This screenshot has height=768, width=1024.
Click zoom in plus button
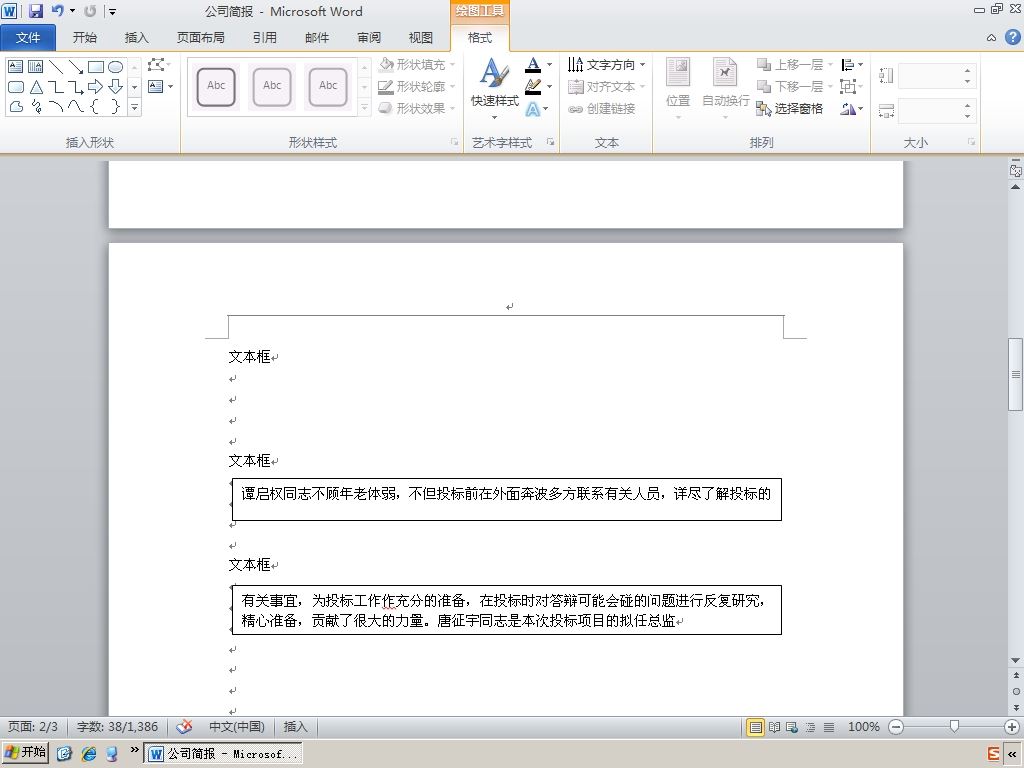(1012, 727)
